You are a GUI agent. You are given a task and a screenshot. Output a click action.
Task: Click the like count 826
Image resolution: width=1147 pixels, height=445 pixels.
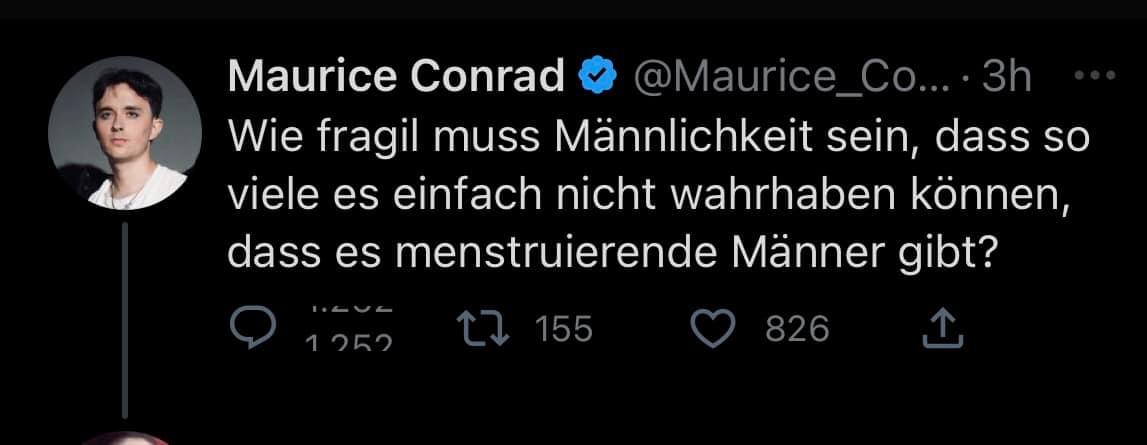[x=798, y=329]
